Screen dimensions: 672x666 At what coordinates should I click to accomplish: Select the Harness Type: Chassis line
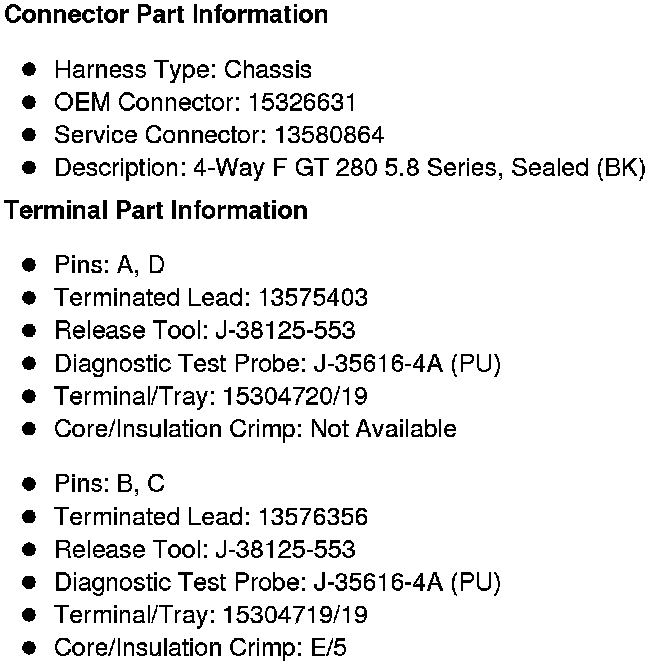[x=183, y=70]
